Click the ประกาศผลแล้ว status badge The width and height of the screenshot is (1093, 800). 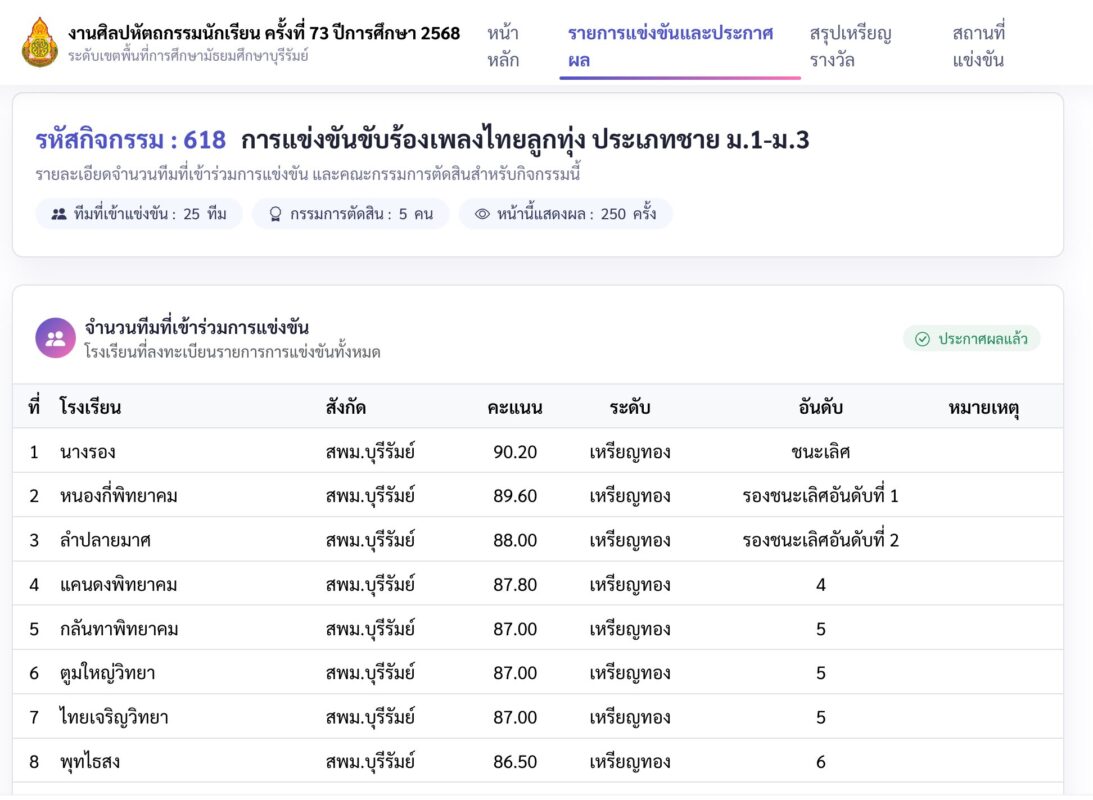point(971,339)
